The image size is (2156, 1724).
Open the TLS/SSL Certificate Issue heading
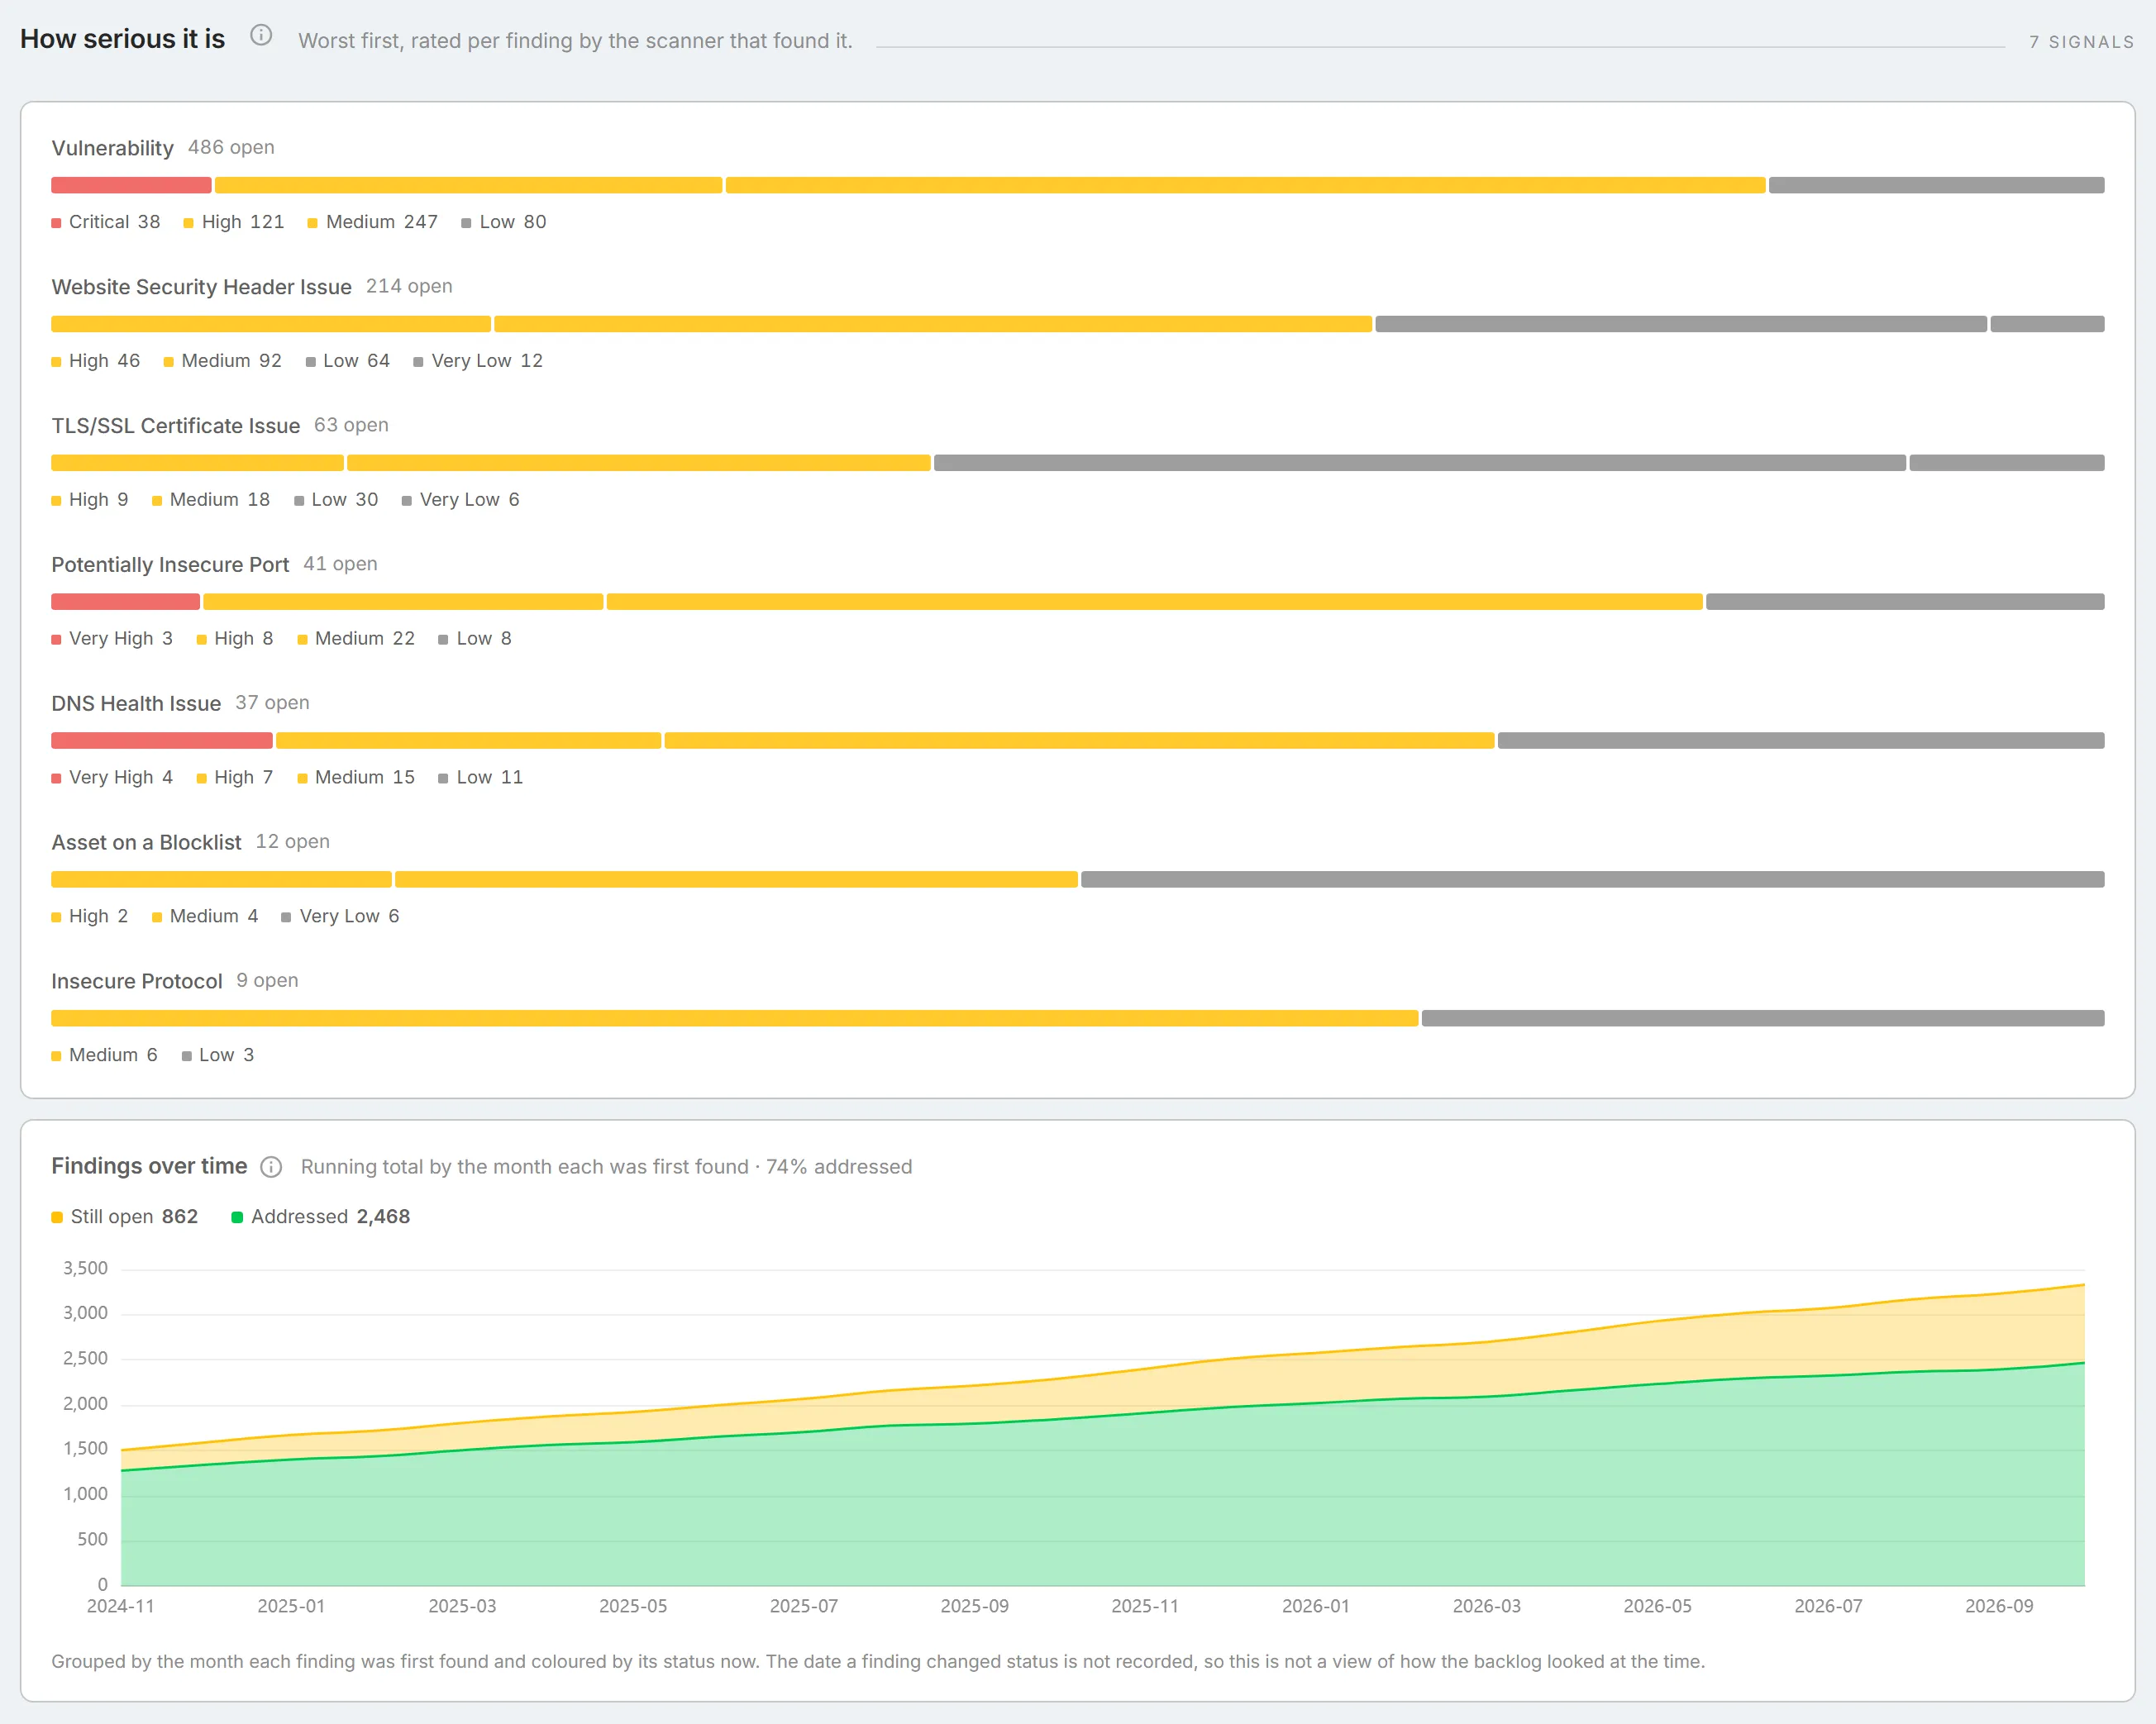(x=175, y=426)
